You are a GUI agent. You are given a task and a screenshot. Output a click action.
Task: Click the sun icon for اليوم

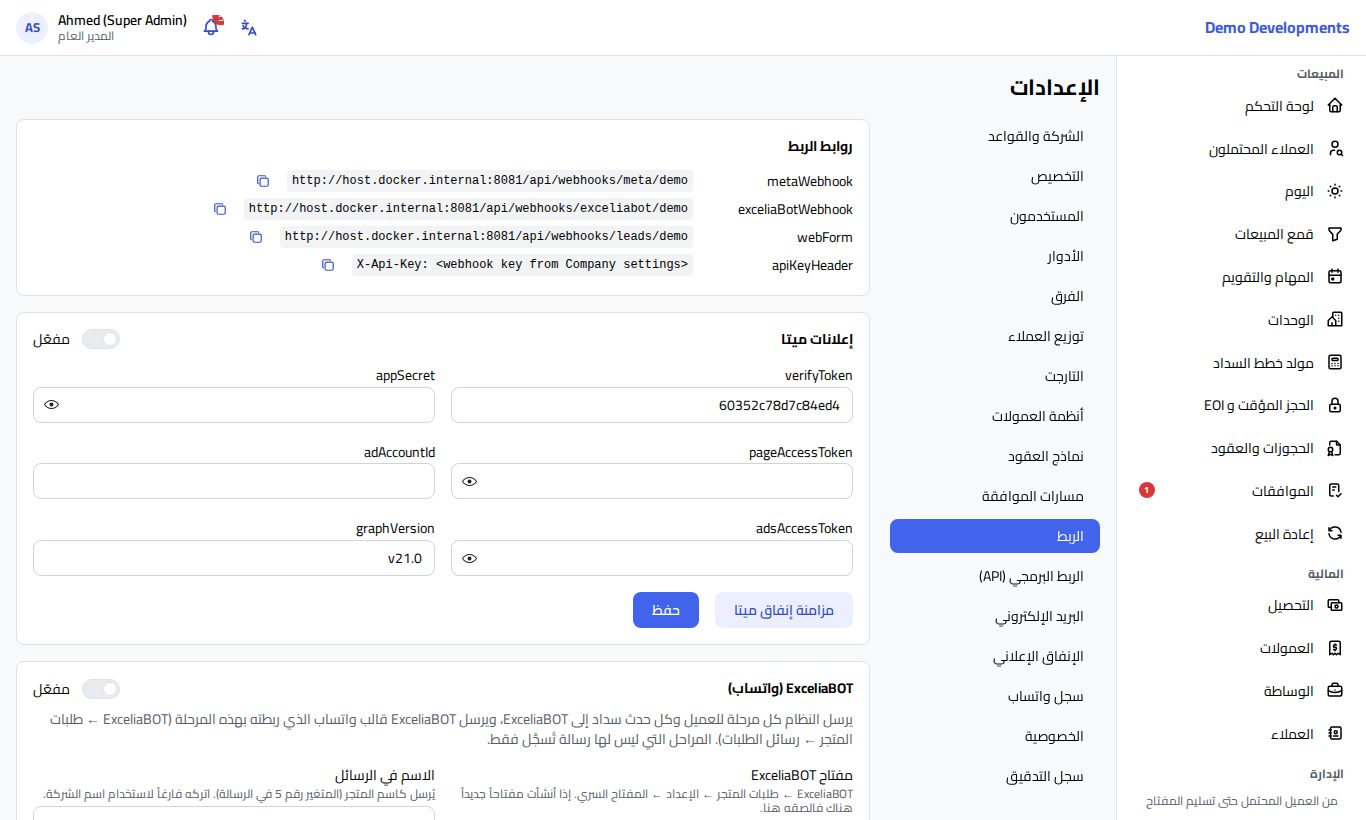(x=1334, y=191)
